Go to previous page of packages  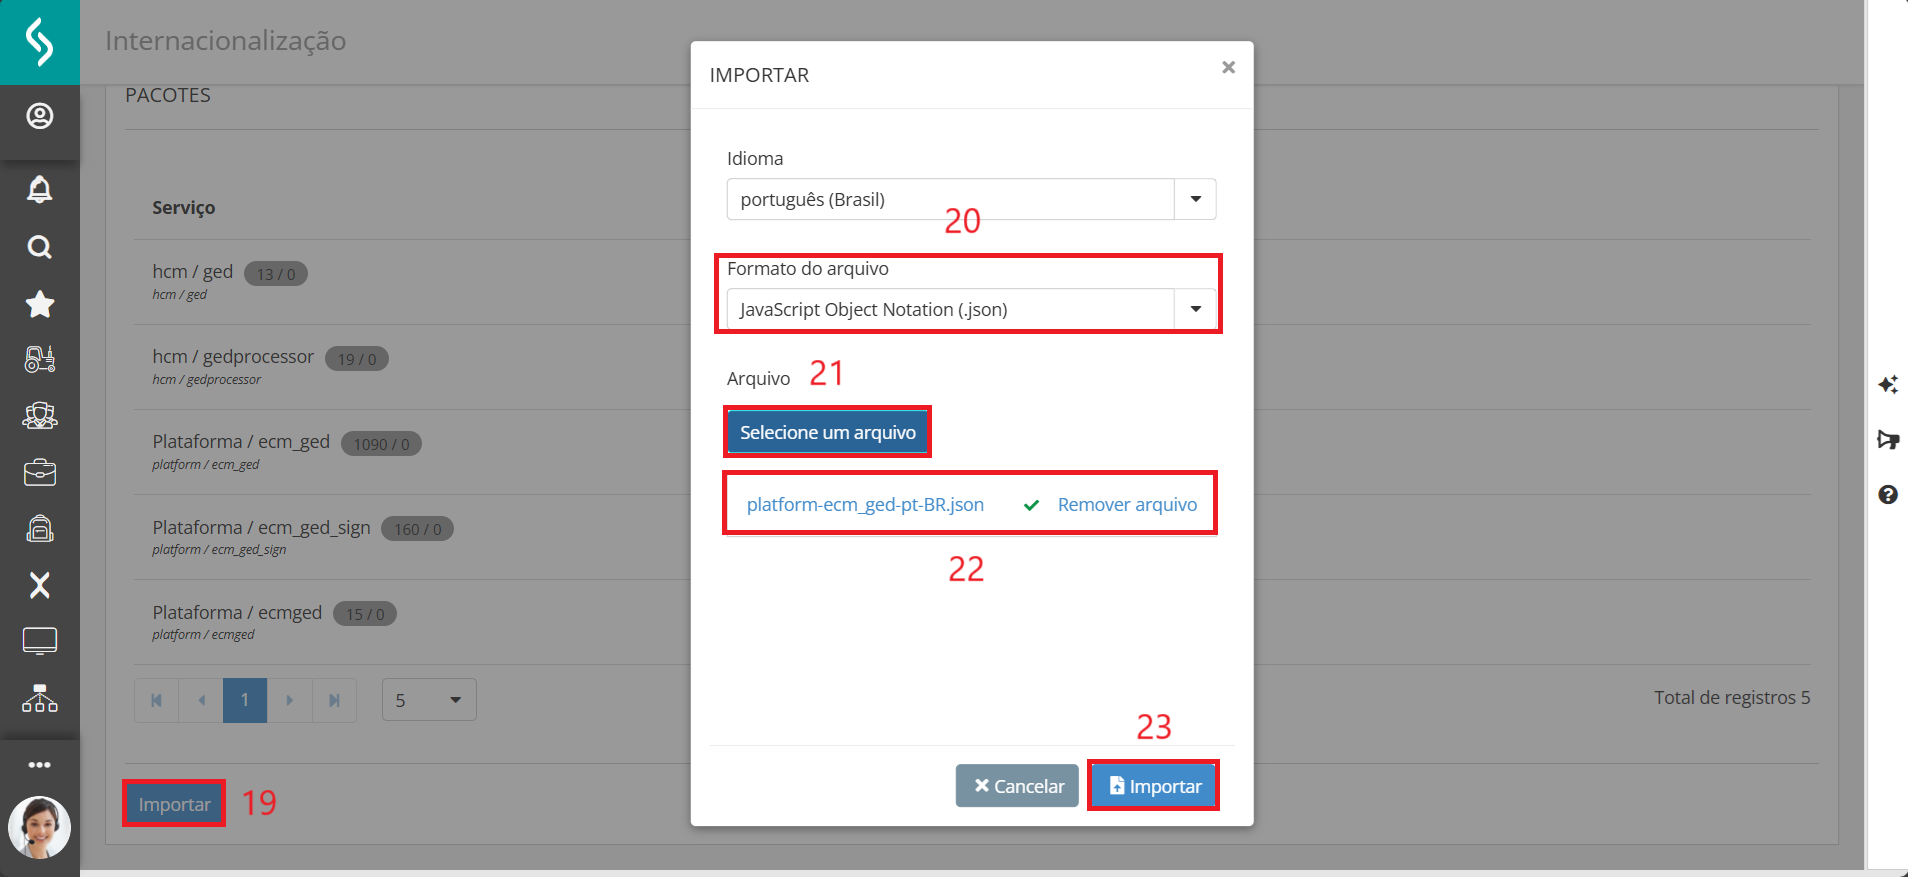[201, 700]
